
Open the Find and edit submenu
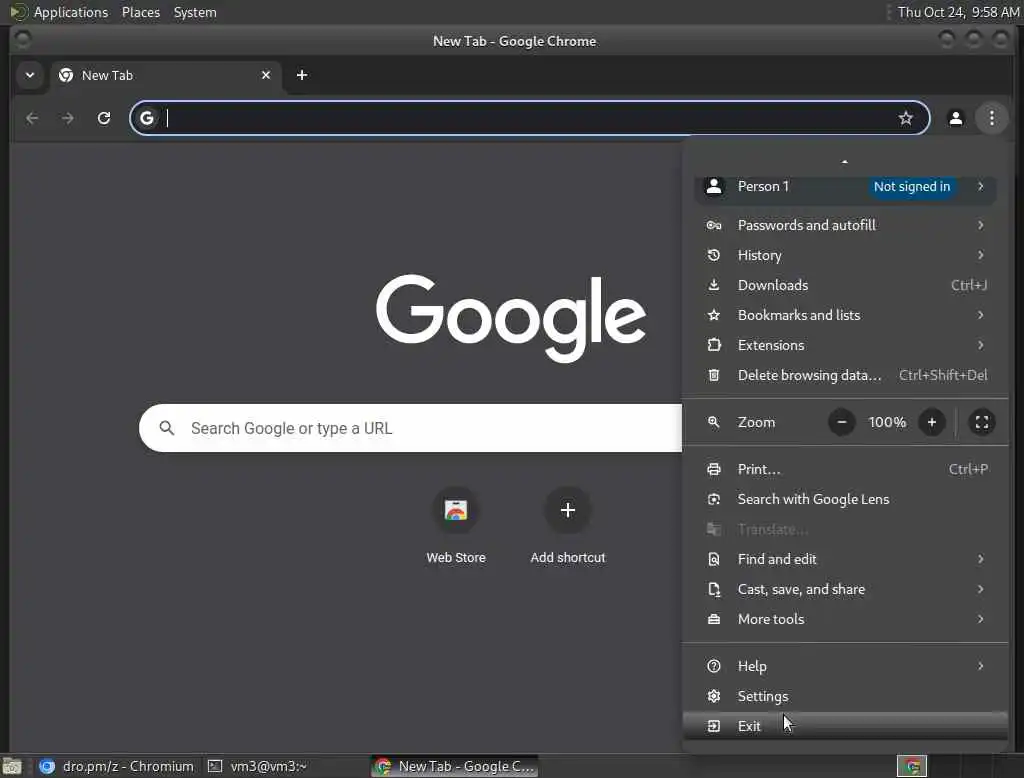844,560
